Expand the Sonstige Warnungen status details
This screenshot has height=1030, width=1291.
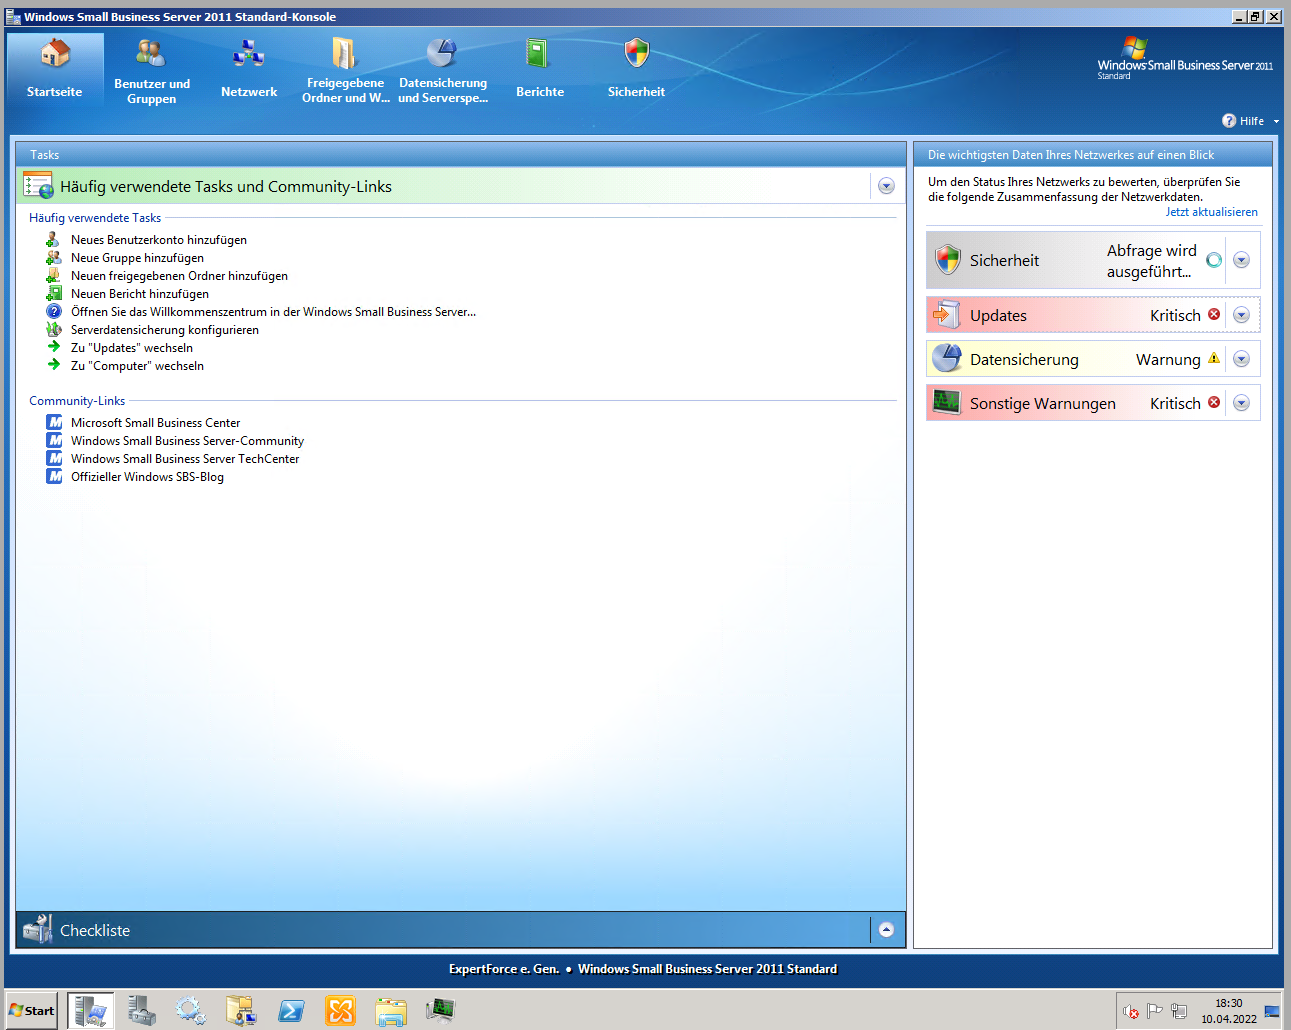click(x=1241, y=403)
